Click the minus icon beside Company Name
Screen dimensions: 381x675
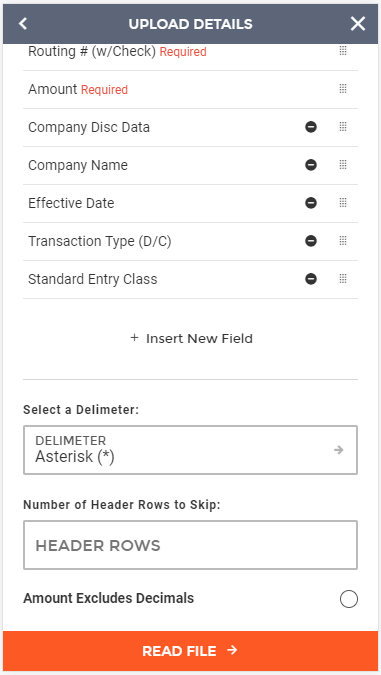coord(311,165)
